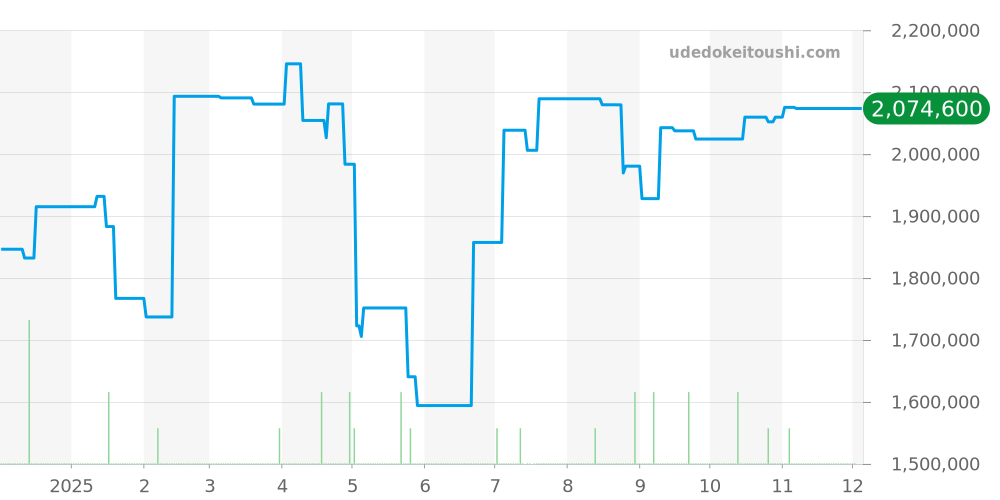Click month 9 on the time axis

click(x=639, y=486)
